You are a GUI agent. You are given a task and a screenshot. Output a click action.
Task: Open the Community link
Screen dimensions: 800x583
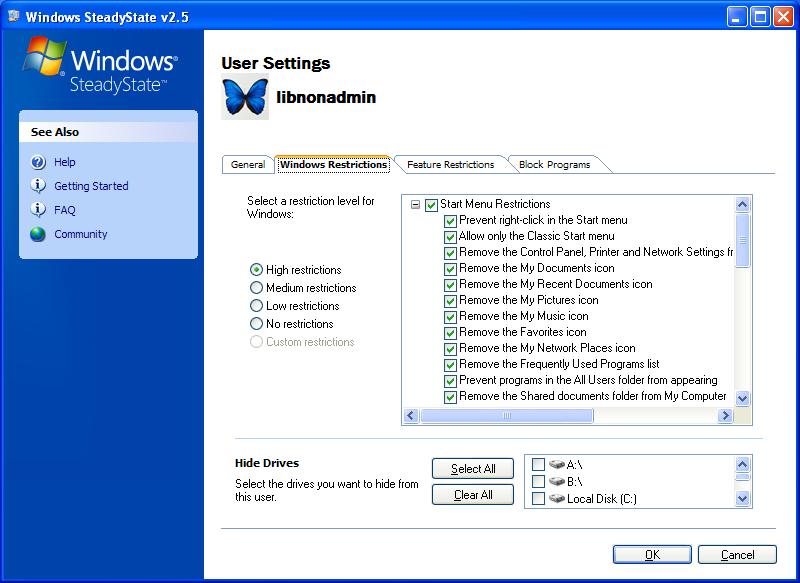coord(81,234)
